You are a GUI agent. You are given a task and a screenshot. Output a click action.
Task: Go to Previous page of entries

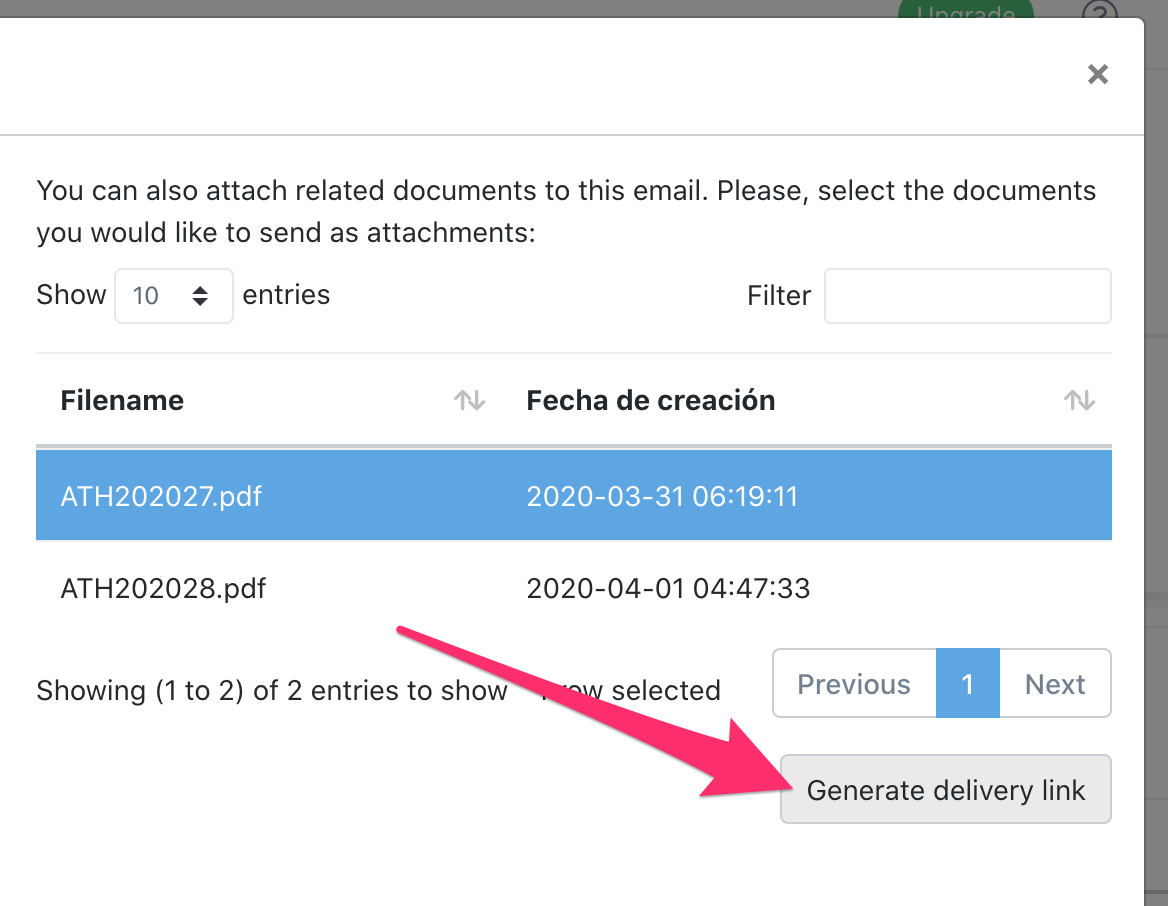coord(854,684)
